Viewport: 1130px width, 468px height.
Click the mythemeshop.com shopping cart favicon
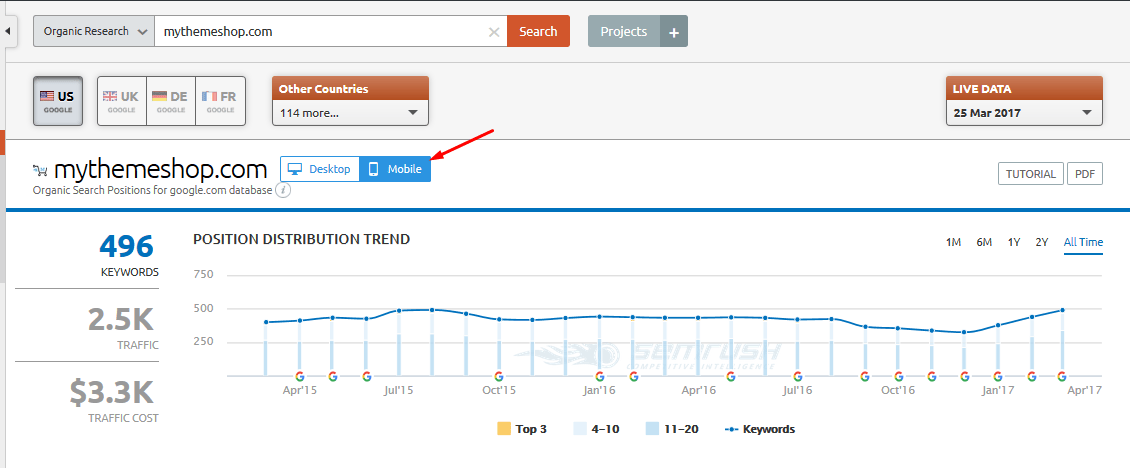coord(40,170)
